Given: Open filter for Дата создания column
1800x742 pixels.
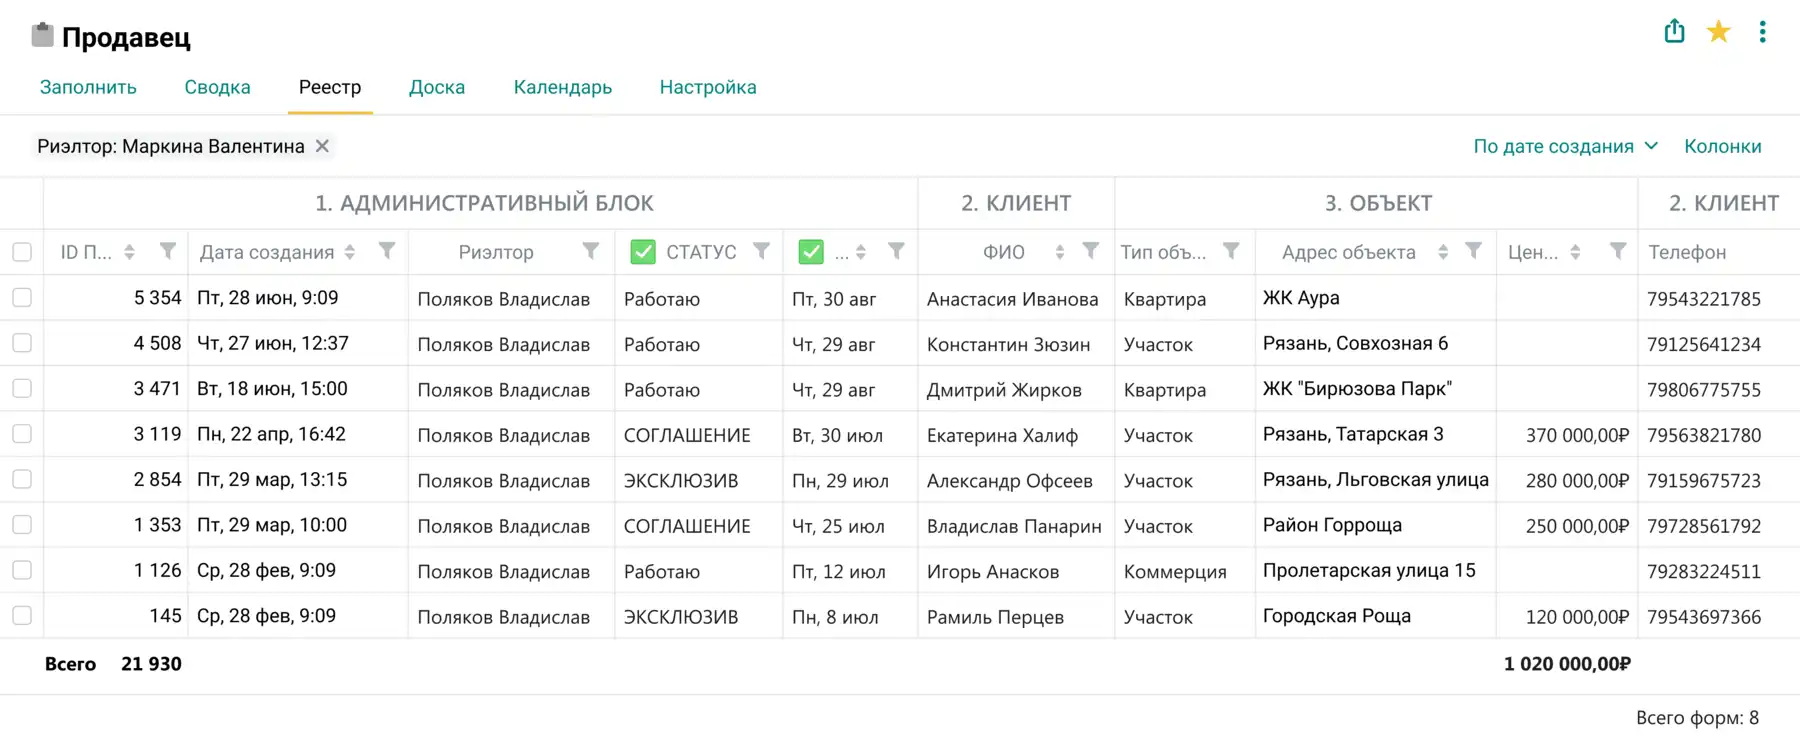Looking at the screenshot, I should tap(387, 251).
